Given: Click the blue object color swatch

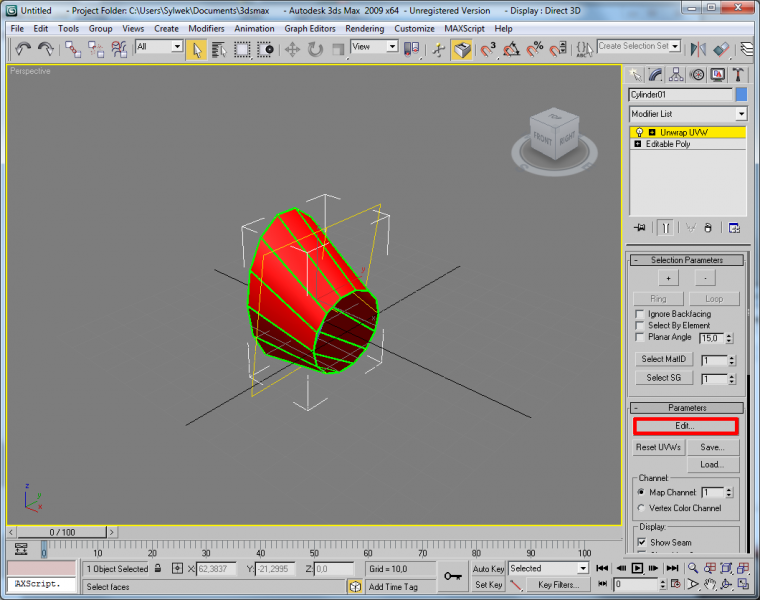Looking at the screenshot, I should coord(741,95).
